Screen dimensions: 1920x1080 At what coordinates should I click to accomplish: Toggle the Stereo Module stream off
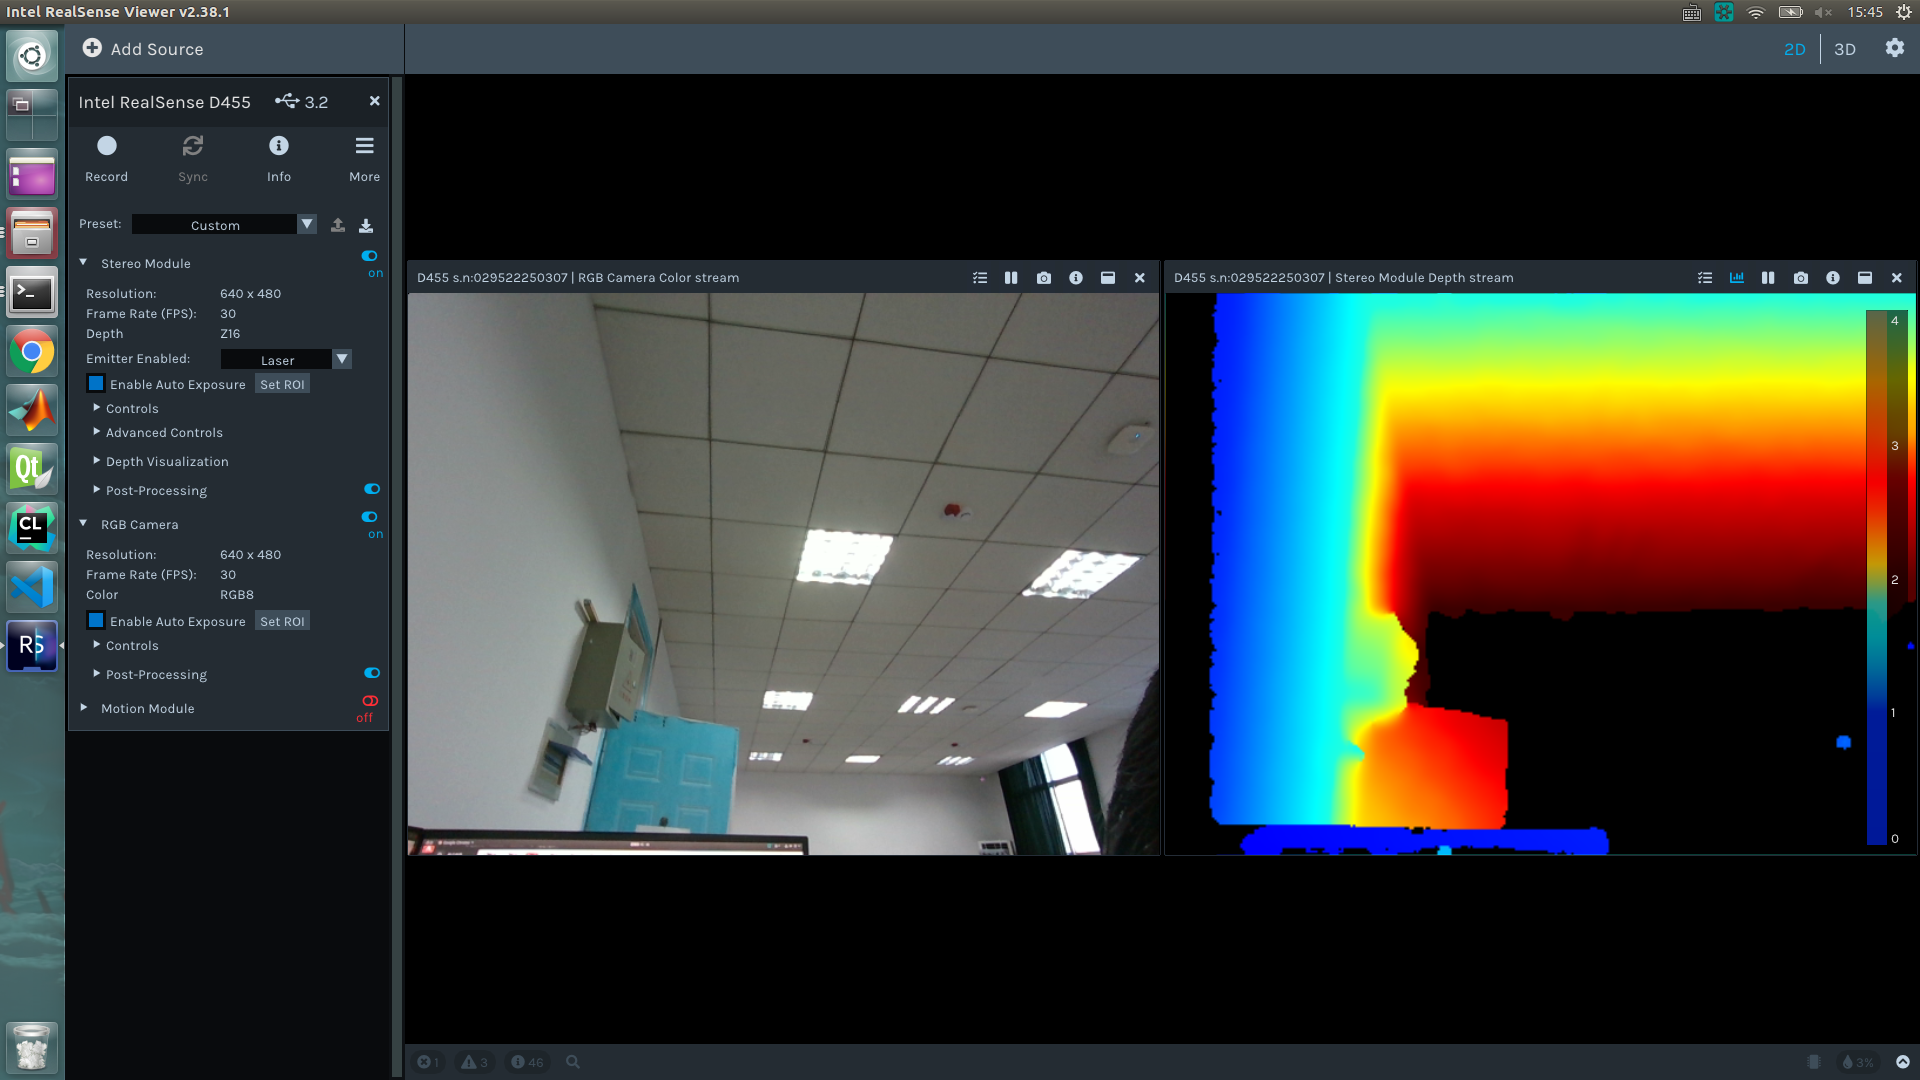(370, 256)
